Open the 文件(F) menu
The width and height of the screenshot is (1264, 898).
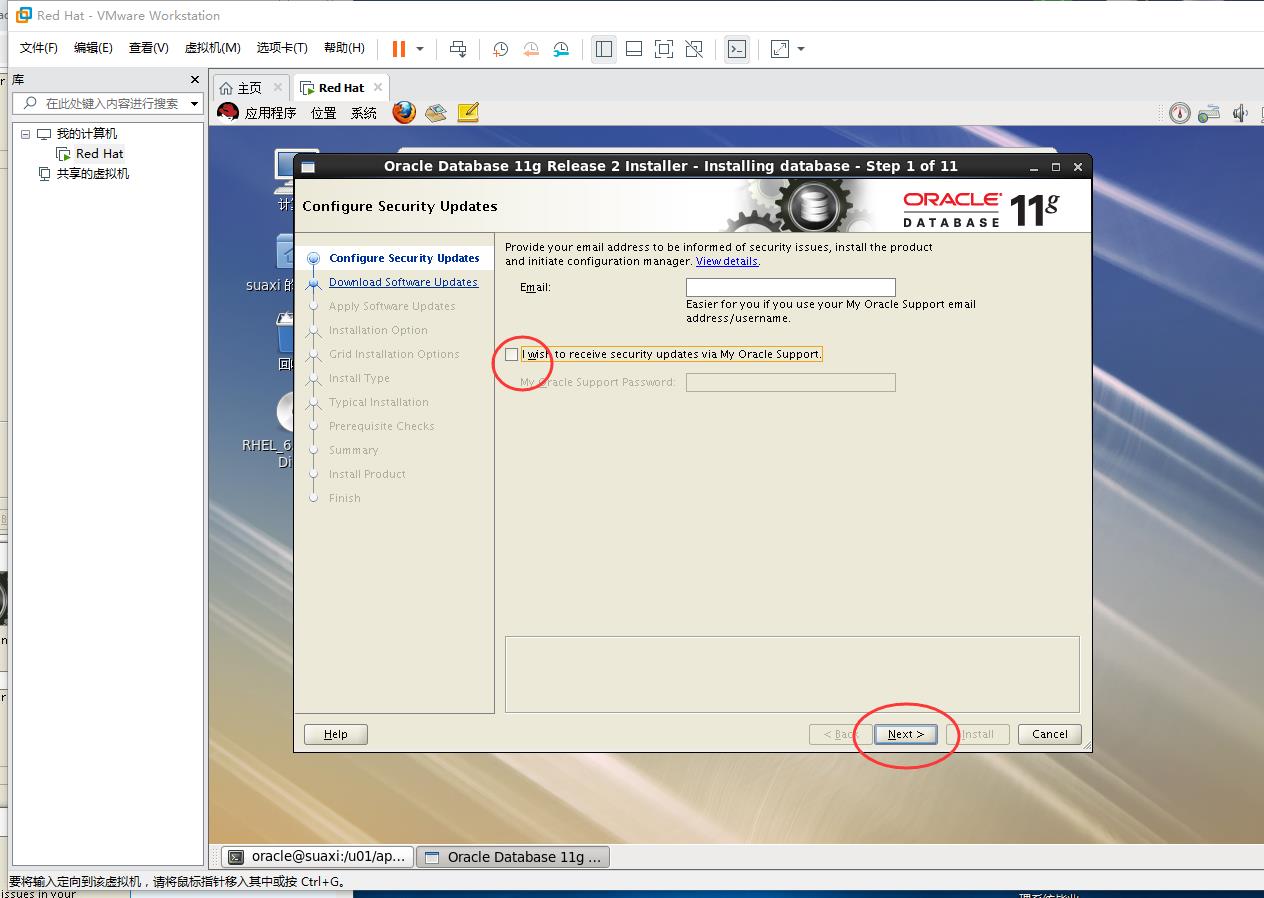coord(39,48)
